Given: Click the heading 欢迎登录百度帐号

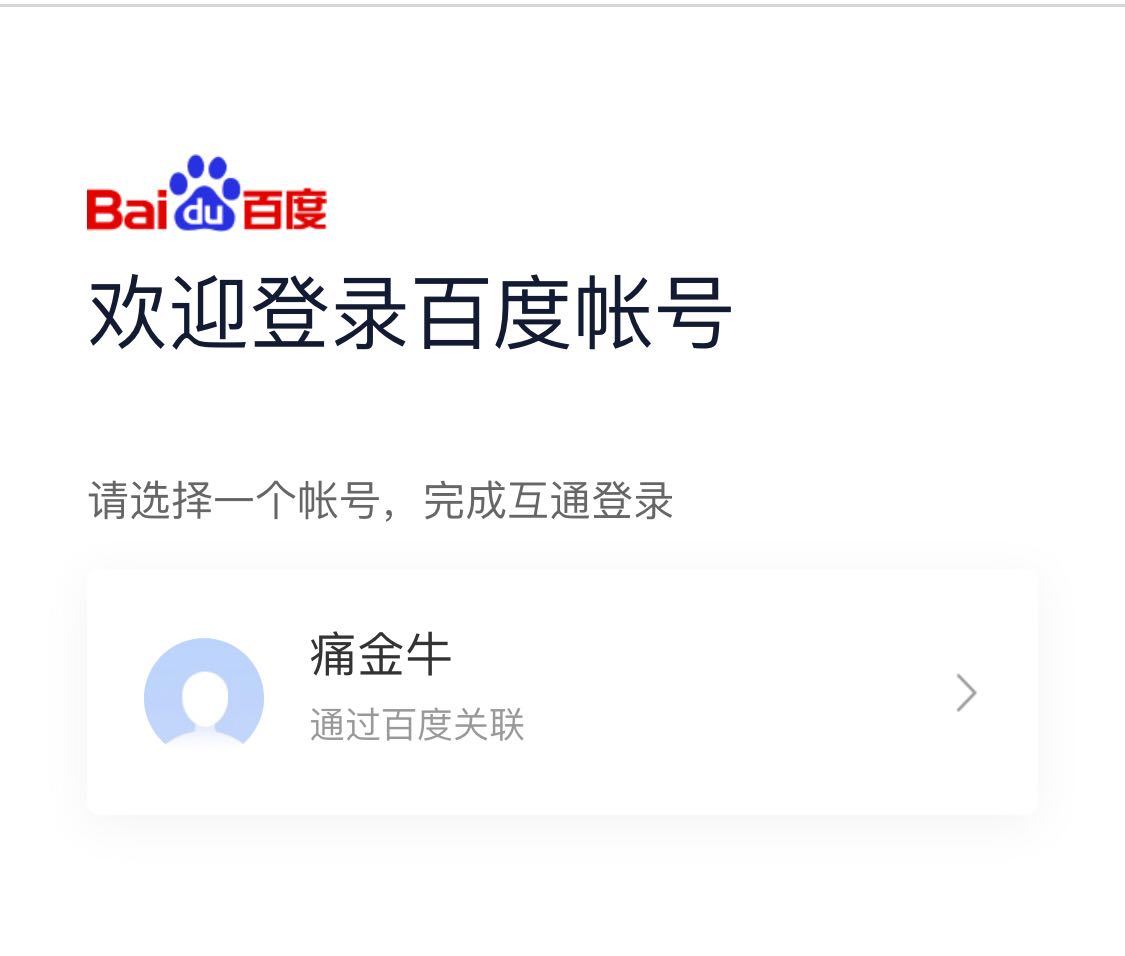Looking at the screenshot, I should [410, 313].
